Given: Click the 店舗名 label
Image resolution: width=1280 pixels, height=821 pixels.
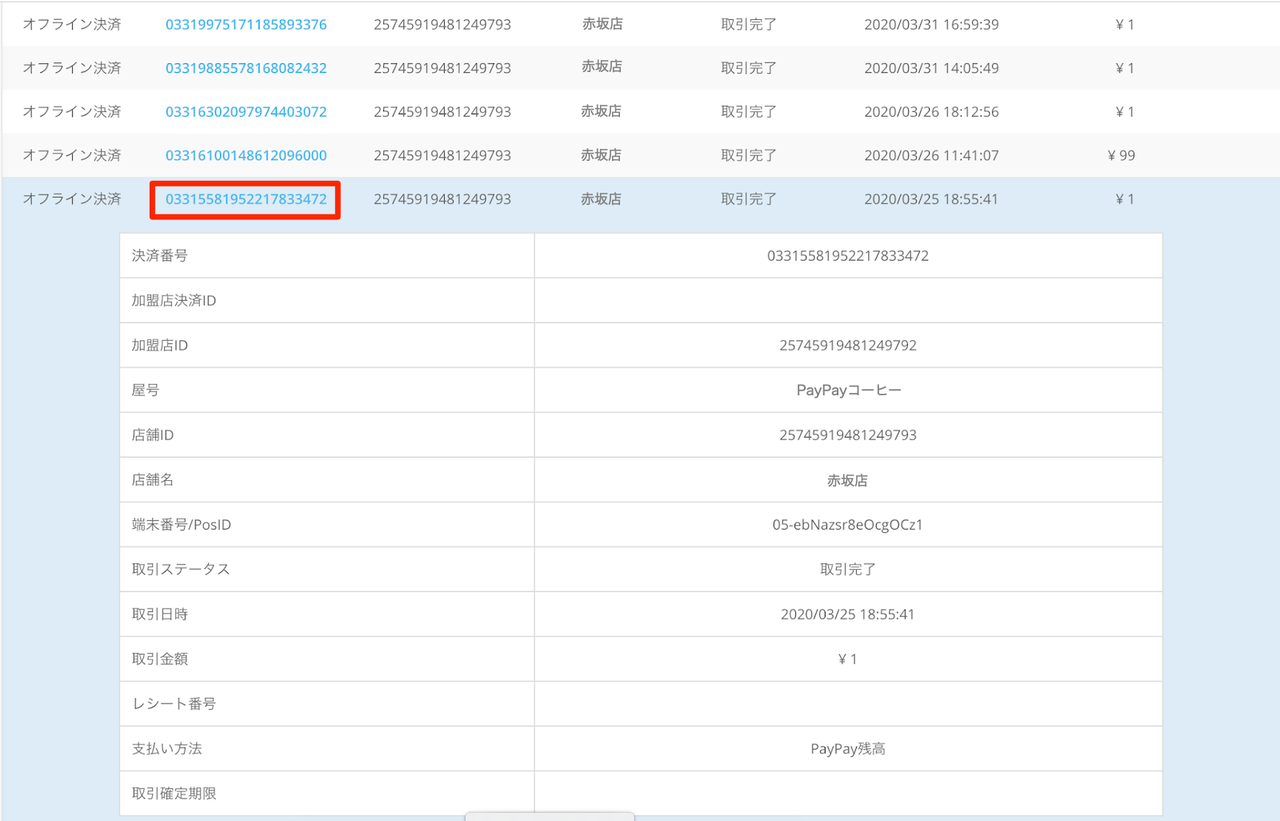Looking at the screenshot, I should click(153, 480).
